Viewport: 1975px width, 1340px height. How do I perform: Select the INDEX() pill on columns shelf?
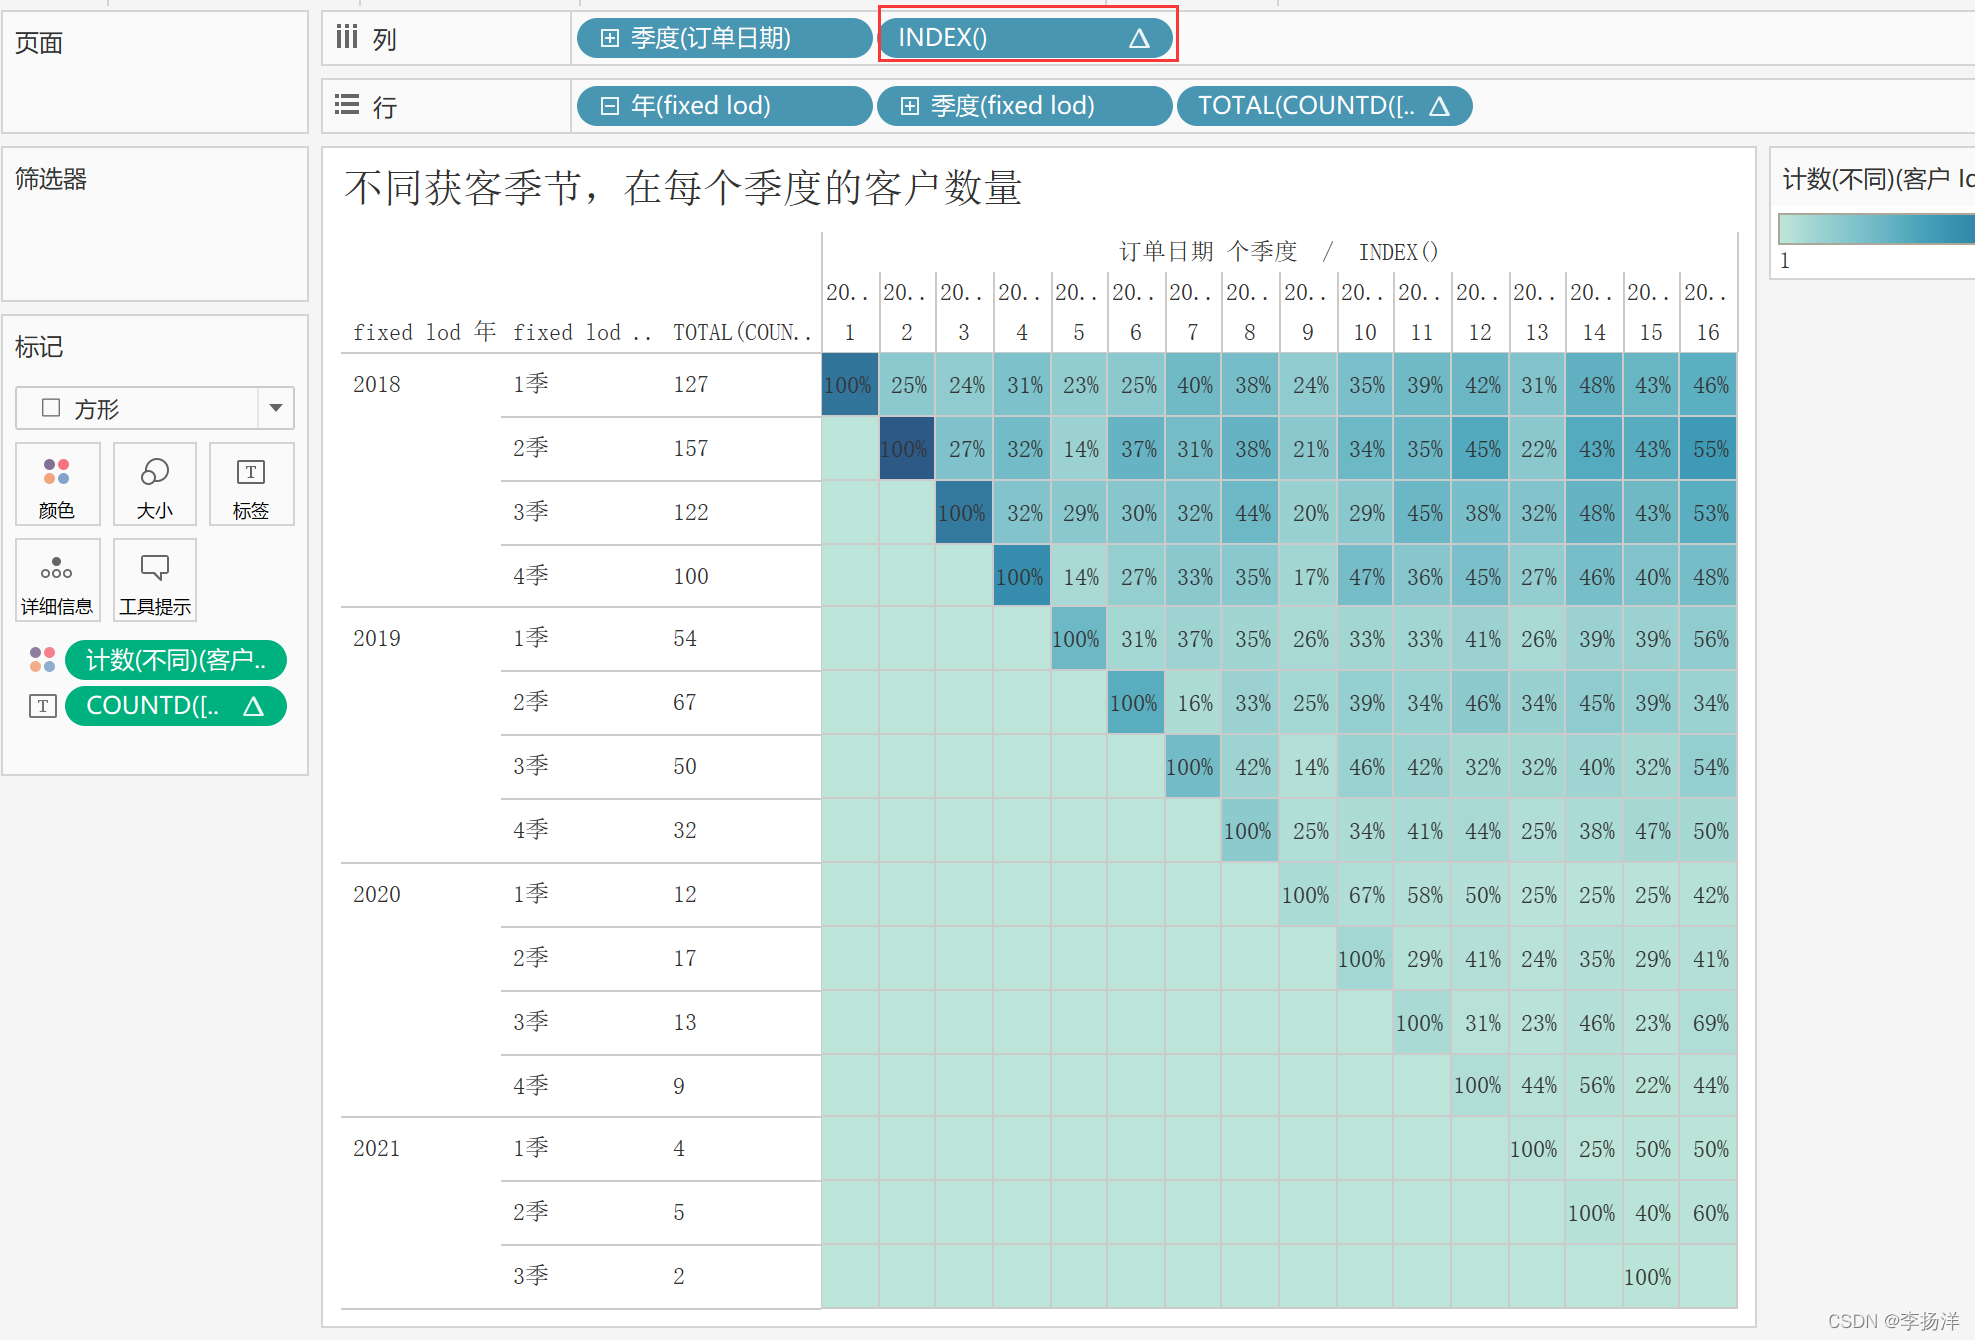[1010, 38]
